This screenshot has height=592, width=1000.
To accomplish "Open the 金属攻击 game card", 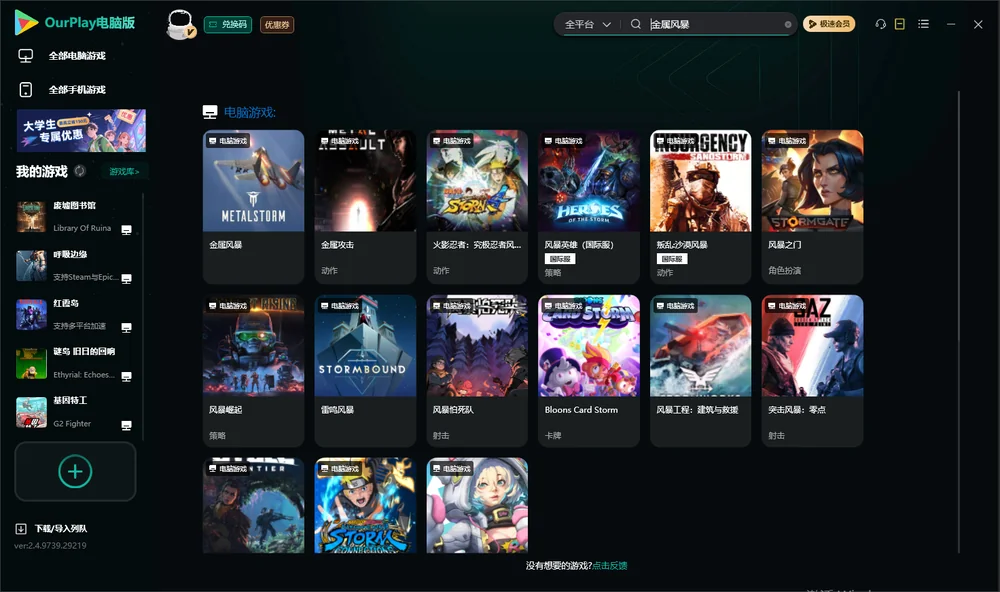I will coord(365,207).
